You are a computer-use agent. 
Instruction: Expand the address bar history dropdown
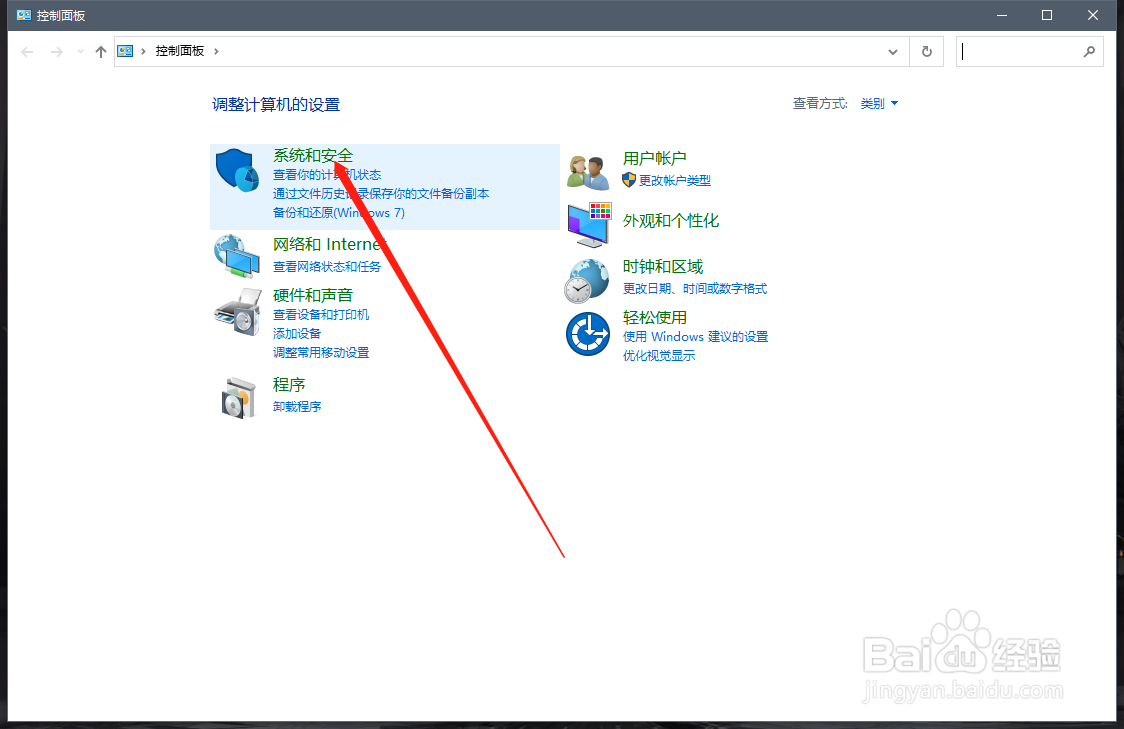893,51
